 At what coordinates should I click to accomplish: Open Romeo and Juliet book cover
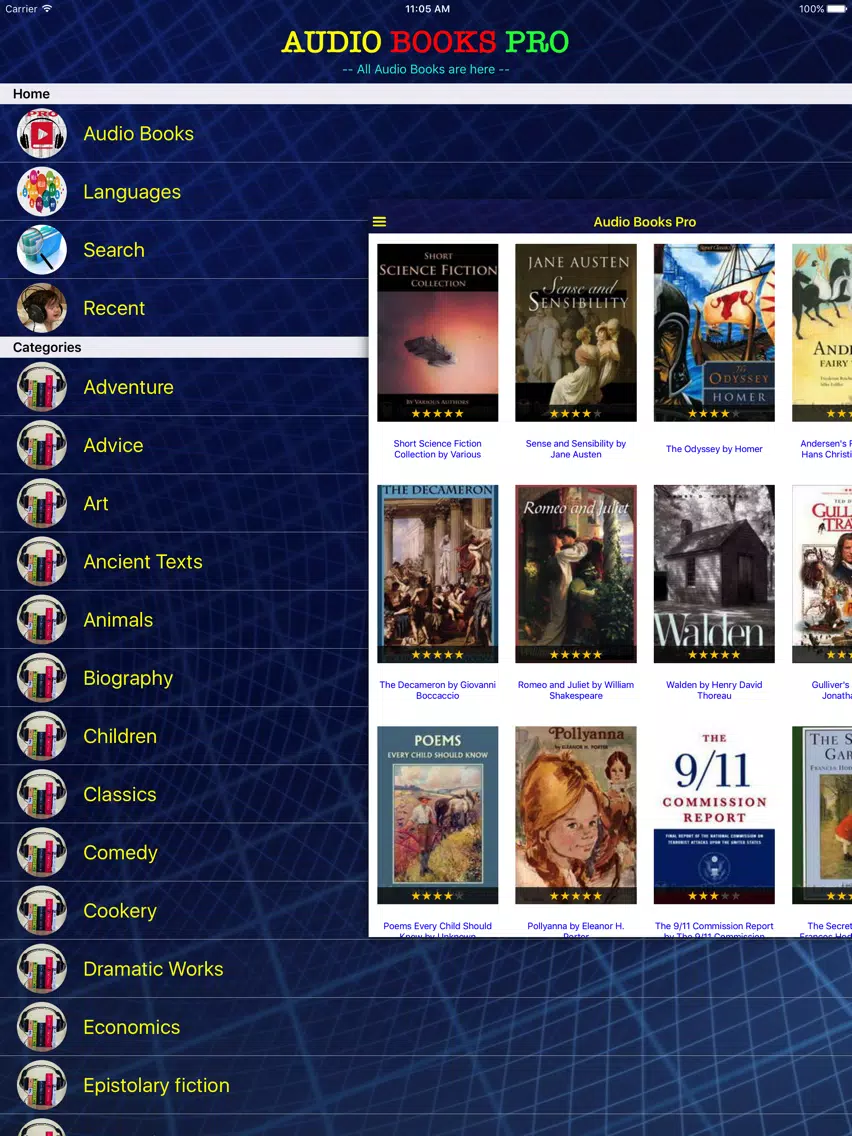(x=576, y=574)
